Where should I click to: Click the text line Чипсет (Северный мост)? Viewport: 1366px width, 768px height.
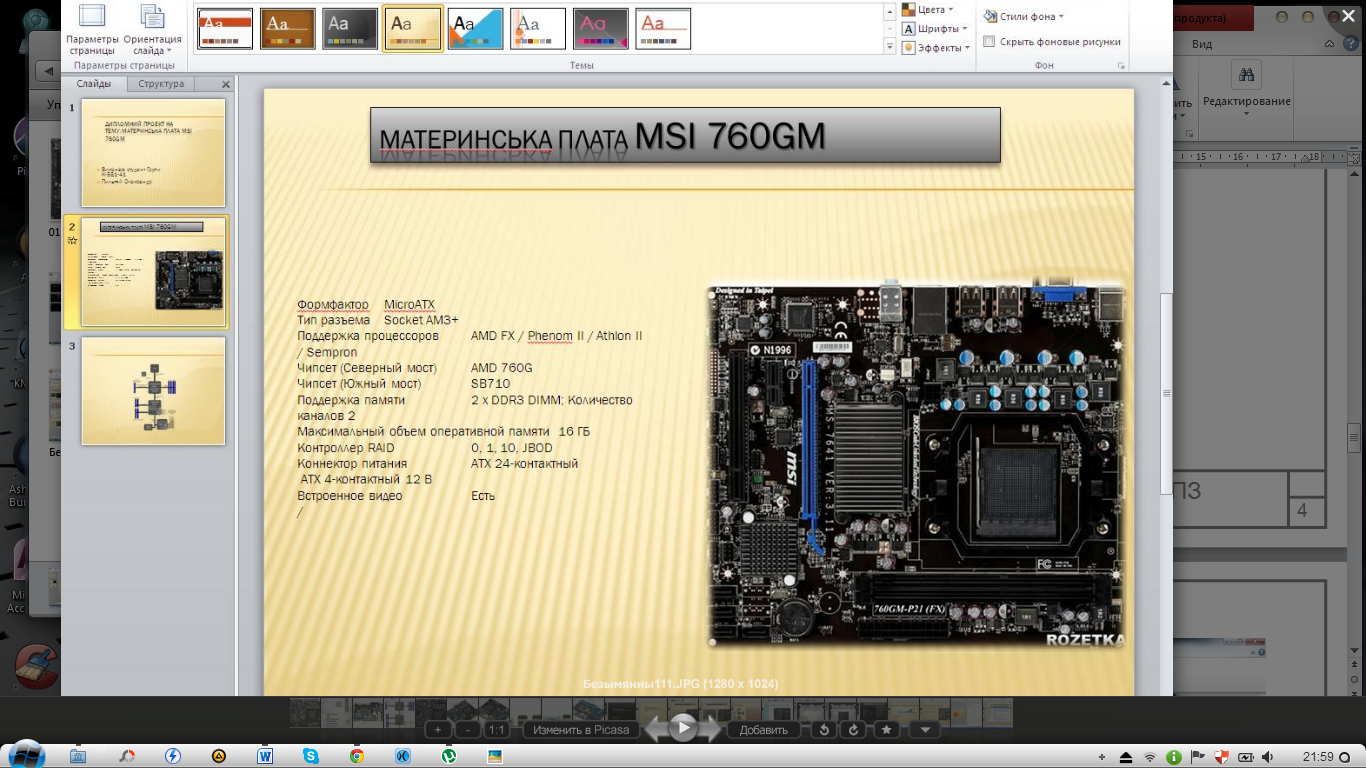tap(367, 368)
